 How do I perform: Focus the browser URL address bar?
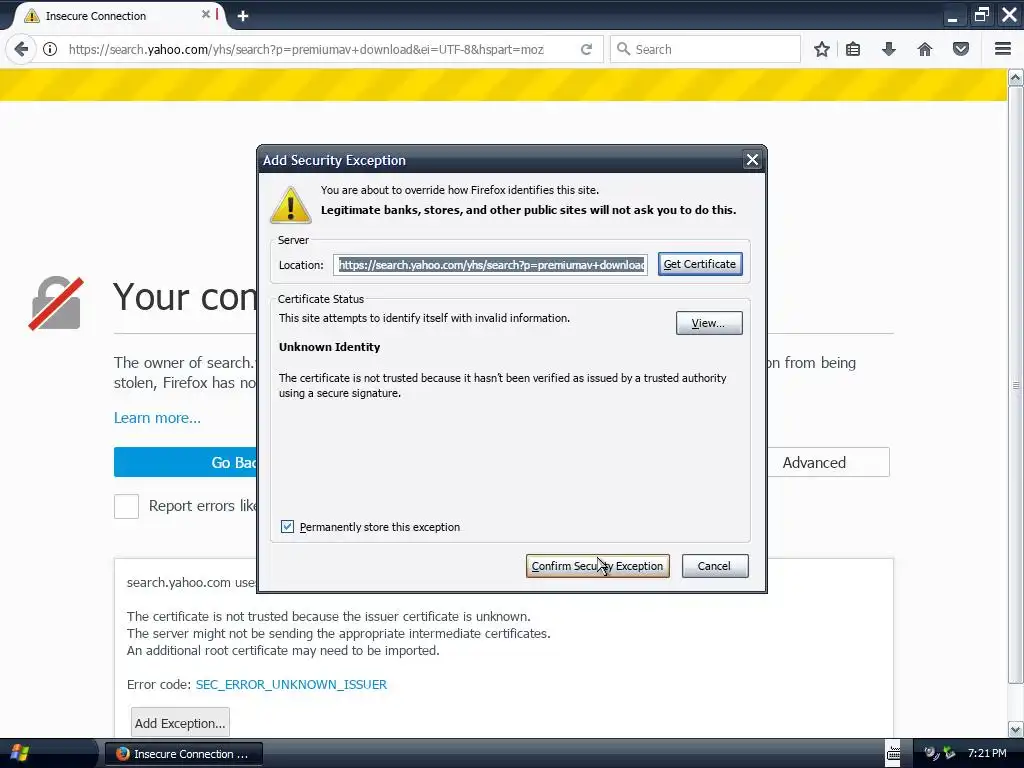(x=306, y=49)
